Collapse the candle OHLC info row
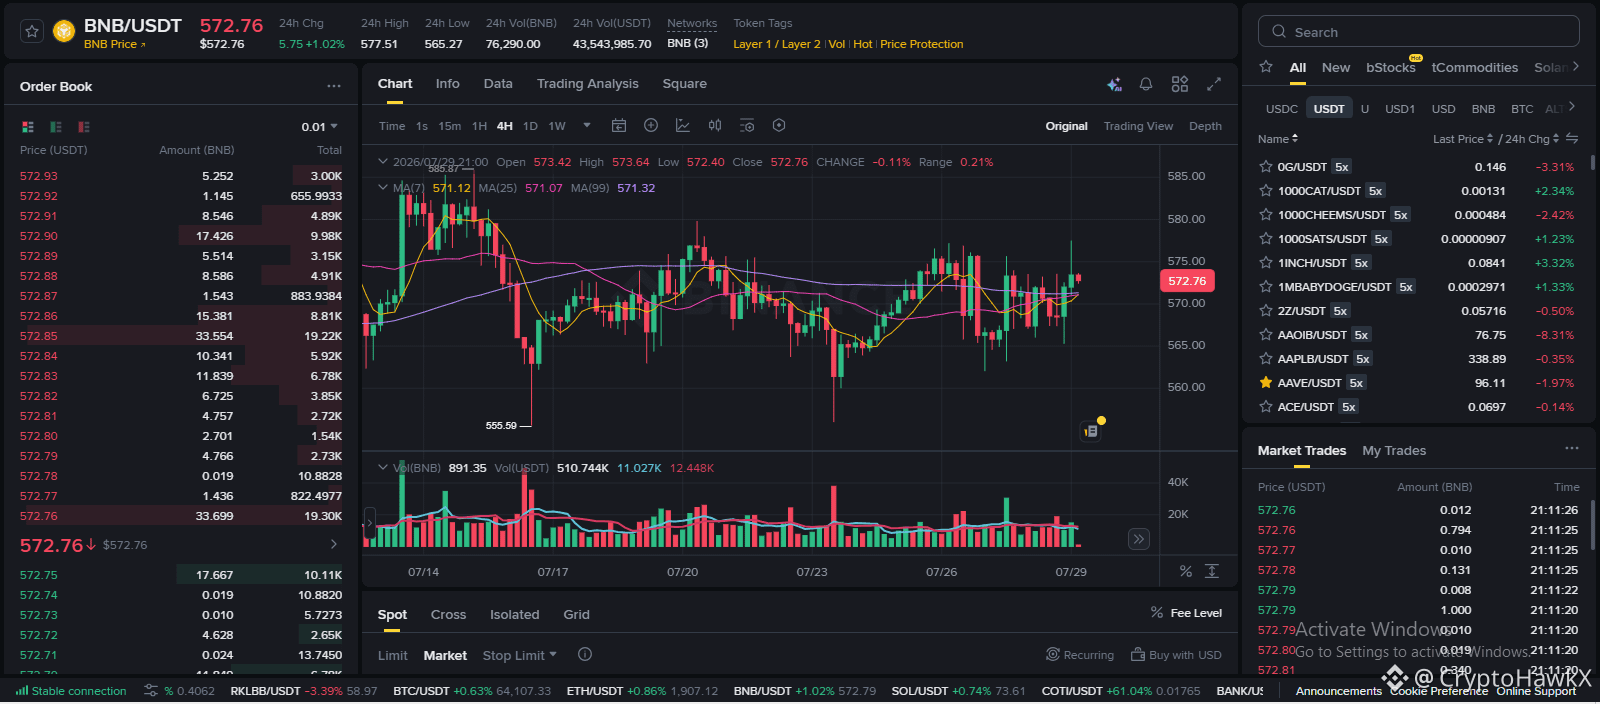 pos(382,161)
